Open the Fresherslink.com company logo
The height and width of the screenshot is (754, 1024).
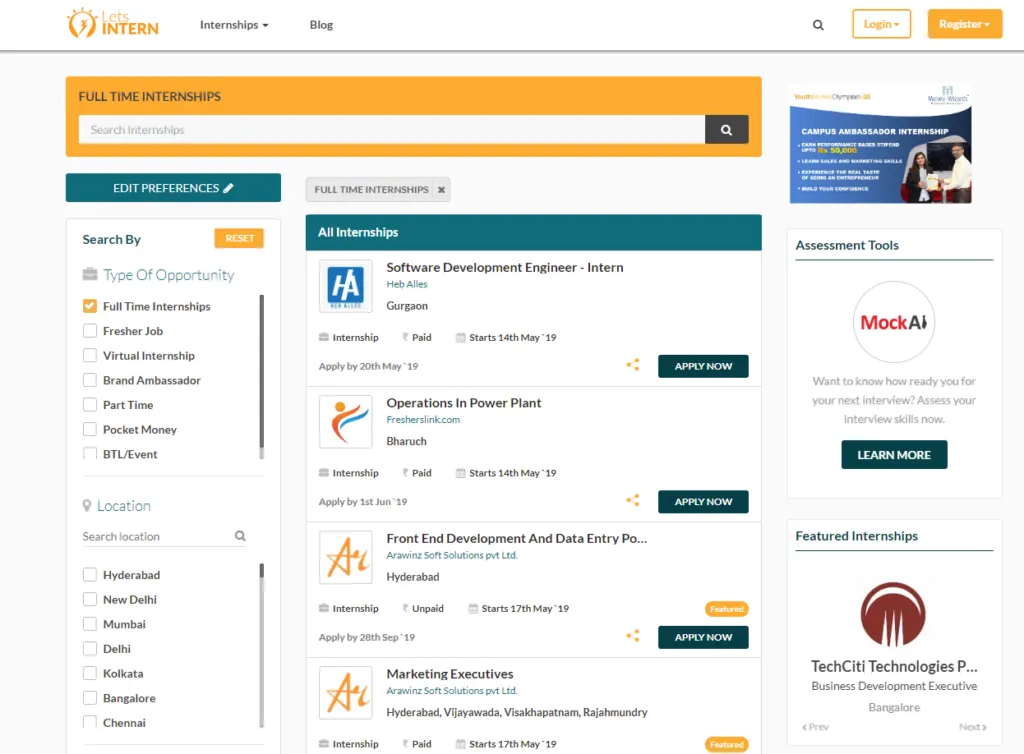(x=345, y=422)
